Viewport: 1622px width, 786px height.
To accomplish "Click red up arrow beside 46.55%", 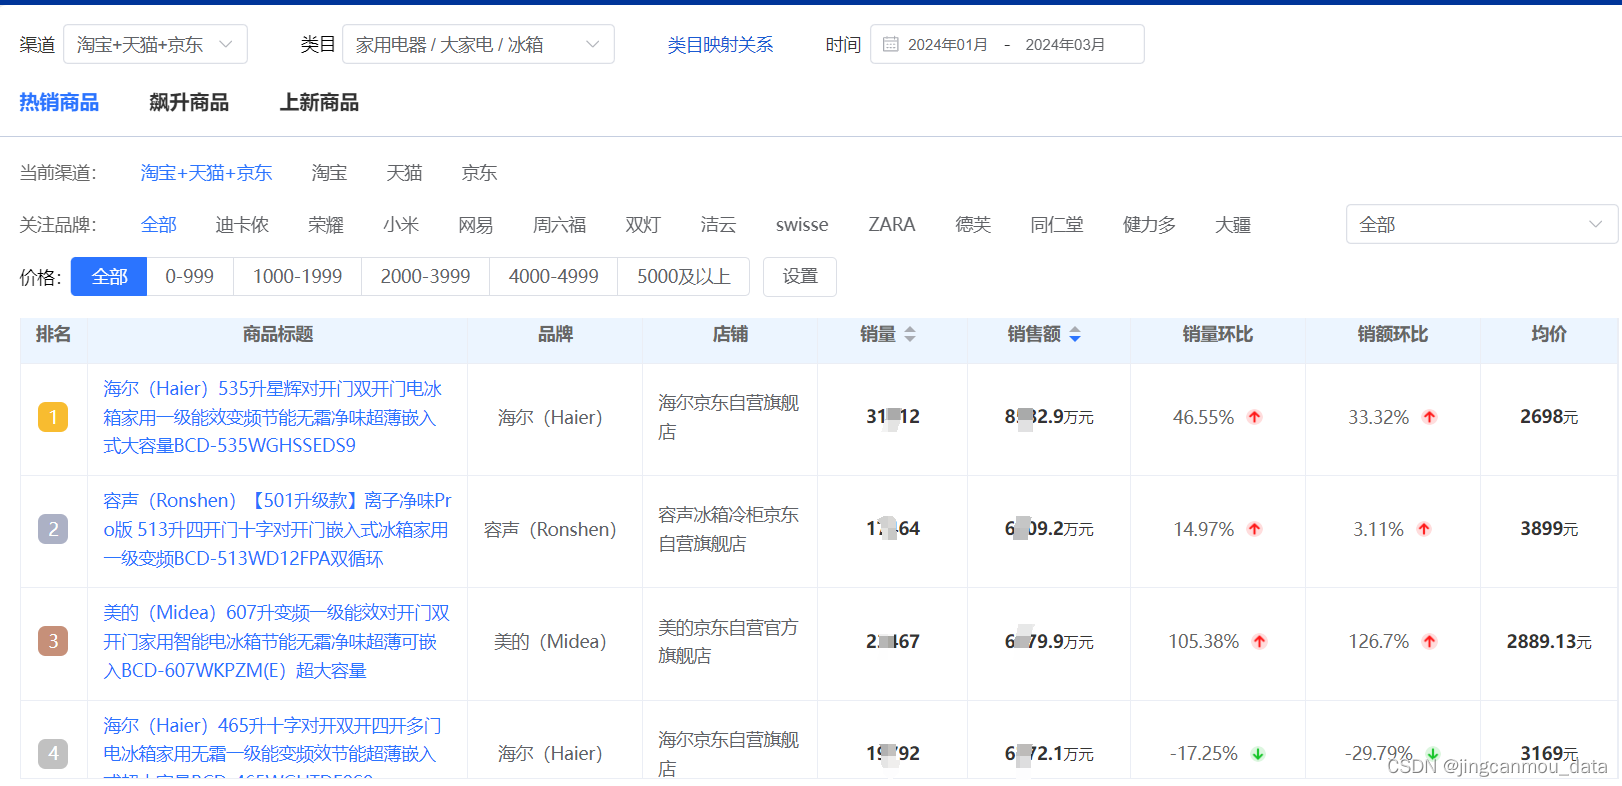I will 1254,417.
